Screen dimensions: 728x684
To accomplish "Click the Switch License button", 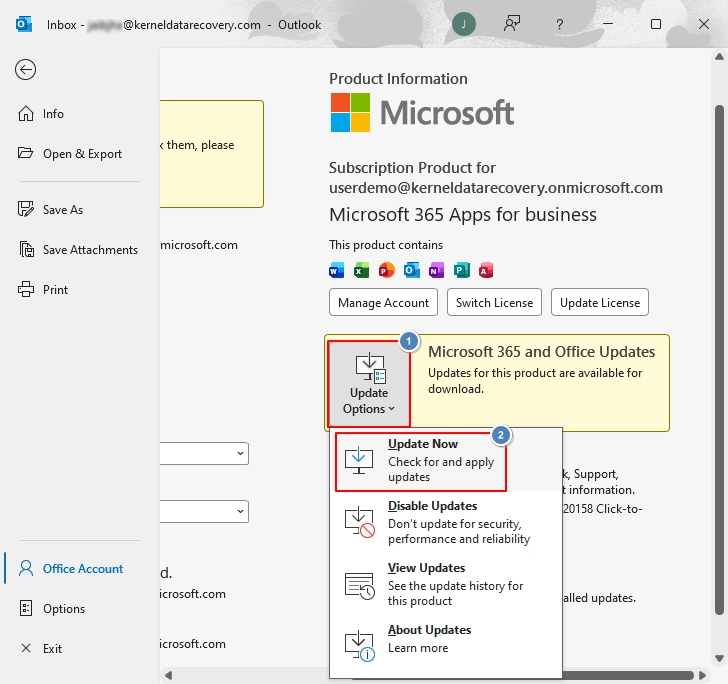I will [x=494, y=302].
